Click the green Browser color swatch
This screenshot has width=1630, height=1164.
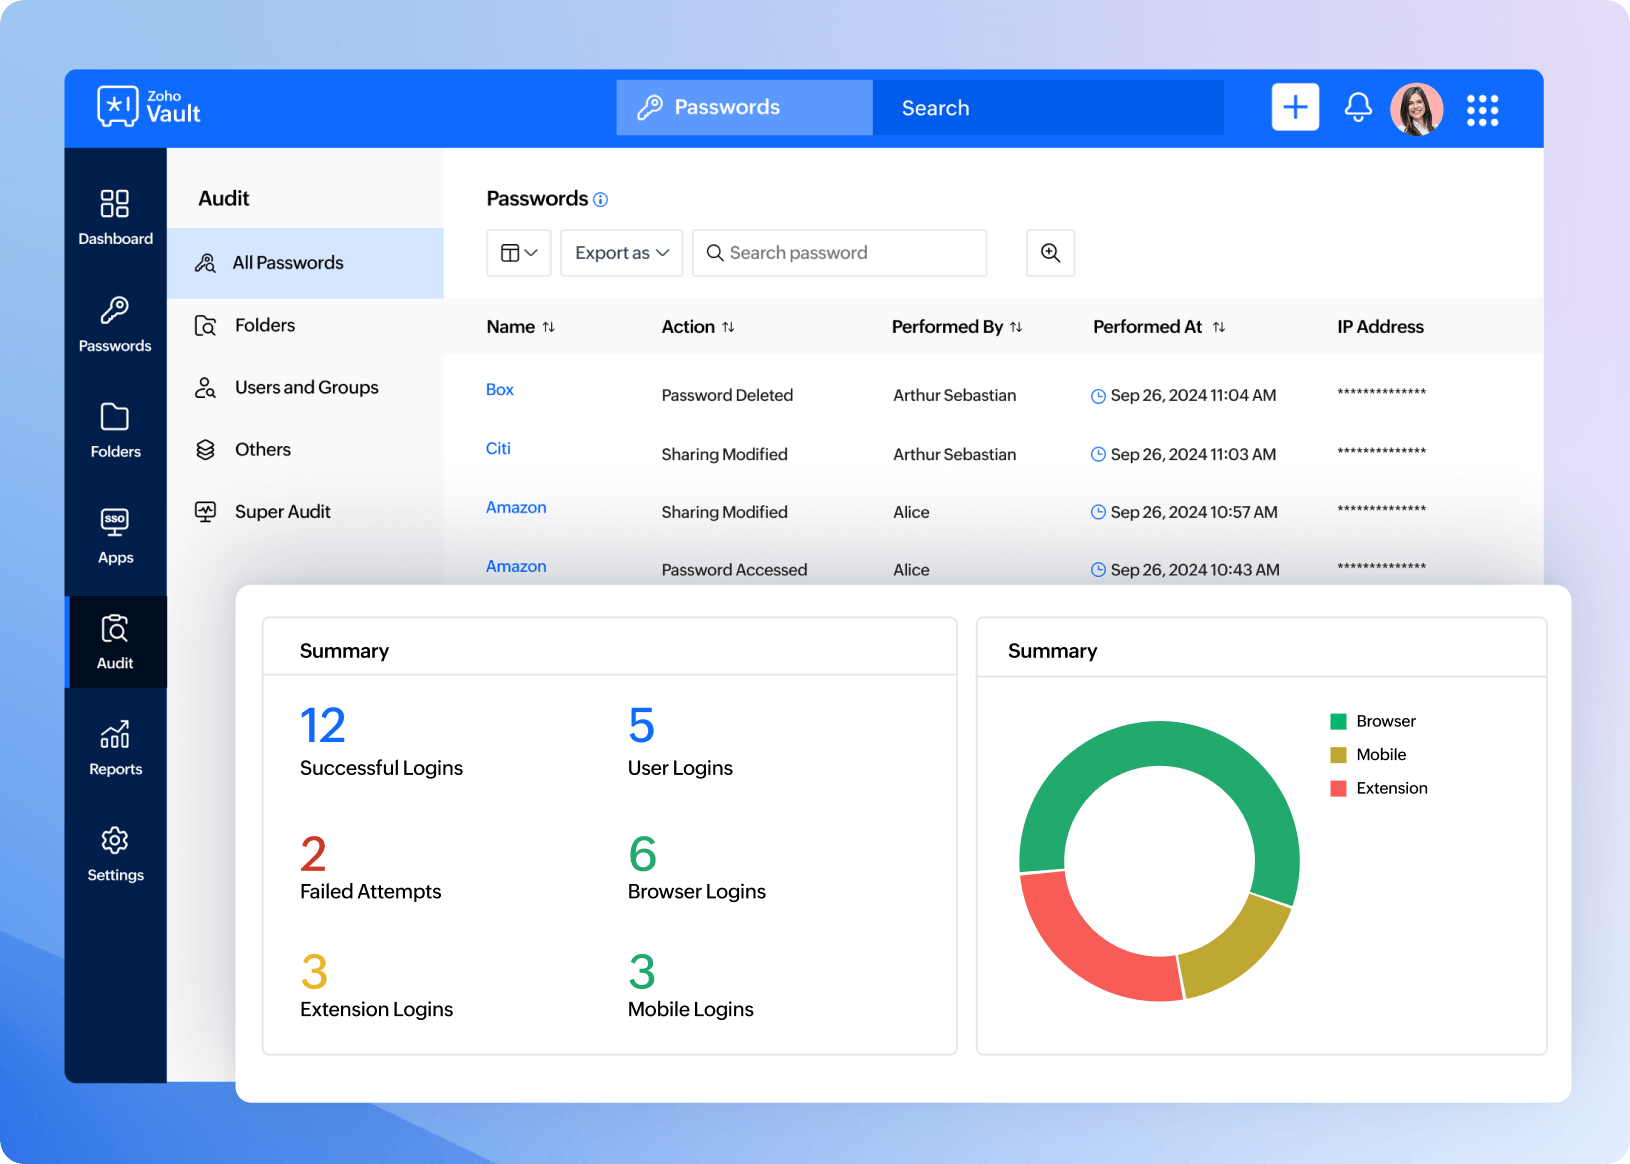pos(1337,720)
